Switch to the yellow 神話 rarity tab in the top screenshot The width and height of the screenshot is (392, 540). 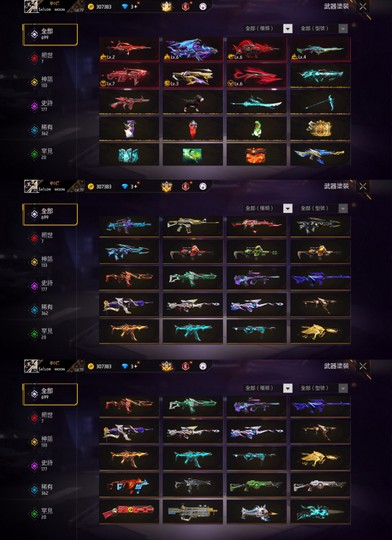[x=42, y=82]
